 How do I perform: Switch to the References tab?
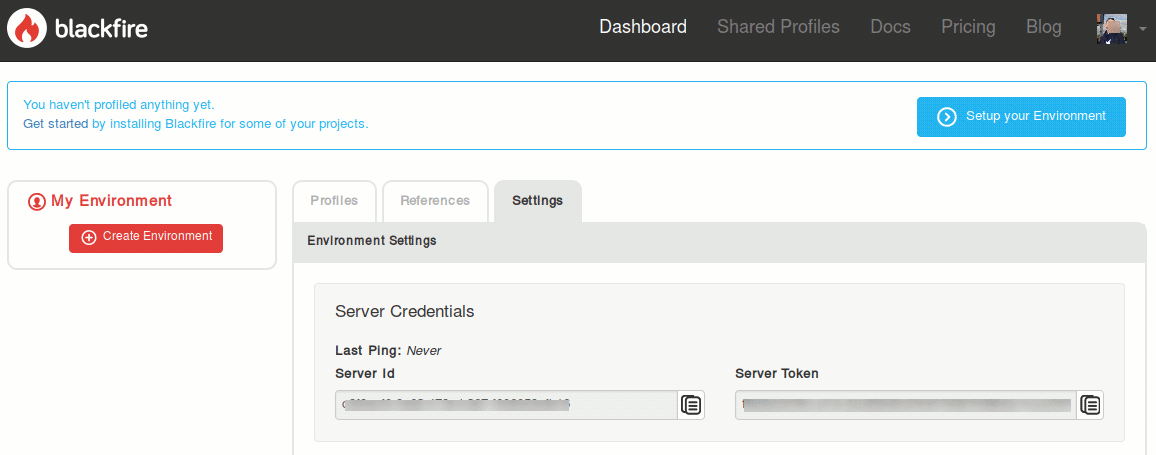tap(435, 201)
